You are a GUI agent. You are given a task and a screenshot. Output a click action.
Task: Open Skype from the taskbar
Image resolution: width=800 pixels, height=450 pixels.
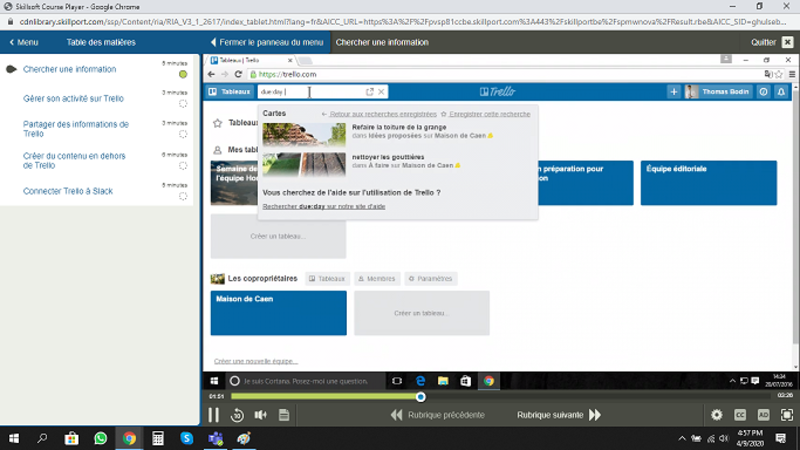pos(187,438)
